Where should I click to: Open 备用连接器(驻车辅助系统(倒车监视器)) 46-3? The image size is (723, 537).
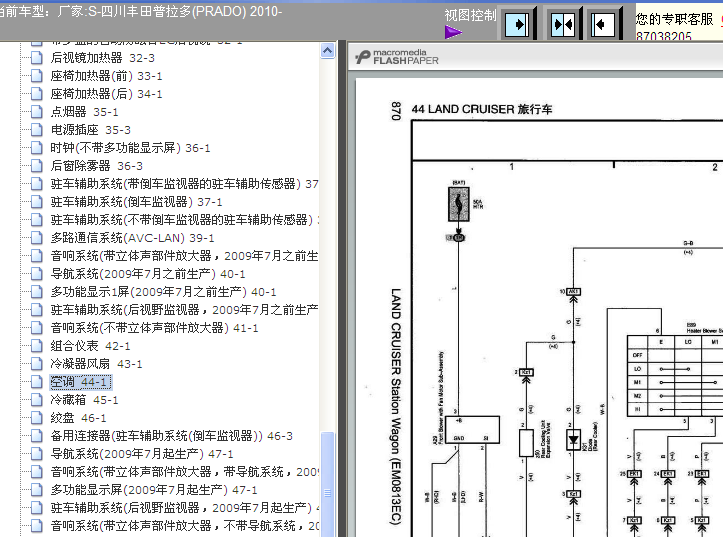tap(172, 436)
